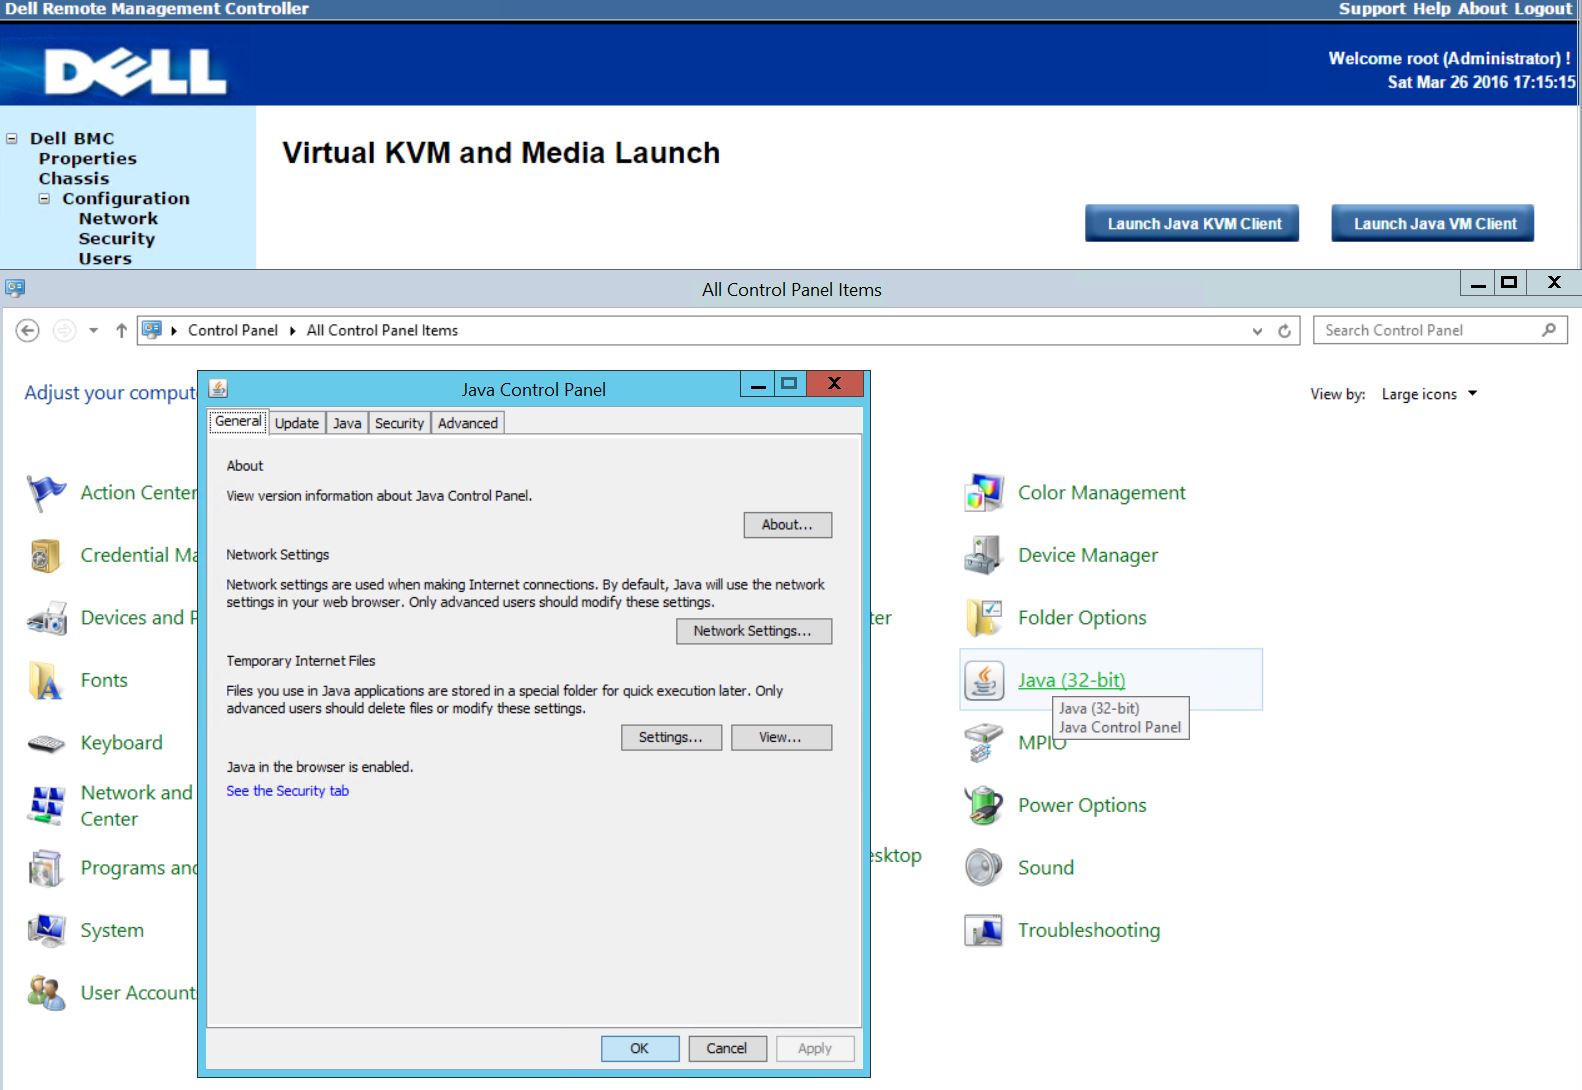The image size is (1582, 1090).
Task: Expand the arrow after Control Panel breadcrumb
Action: 292,331
